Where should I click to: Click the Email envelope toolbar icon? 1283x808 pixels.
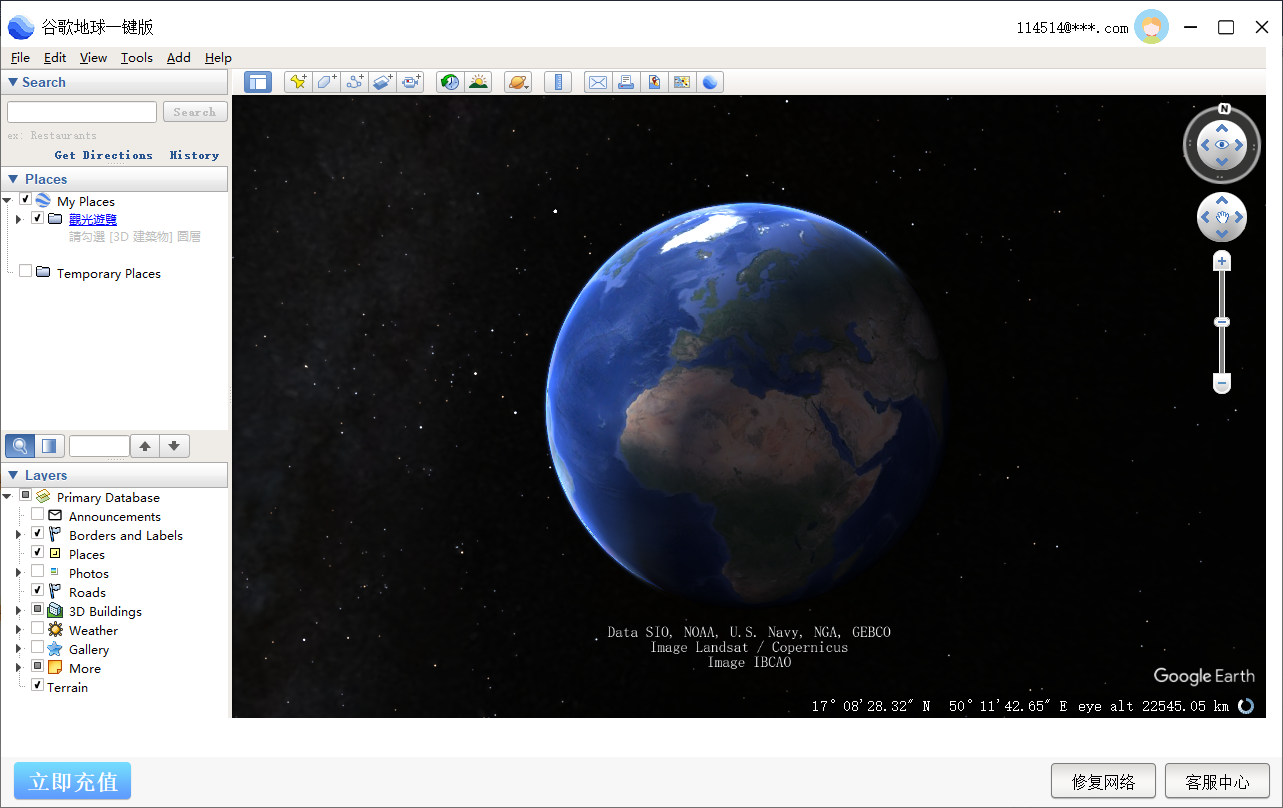tap(598, 82)
